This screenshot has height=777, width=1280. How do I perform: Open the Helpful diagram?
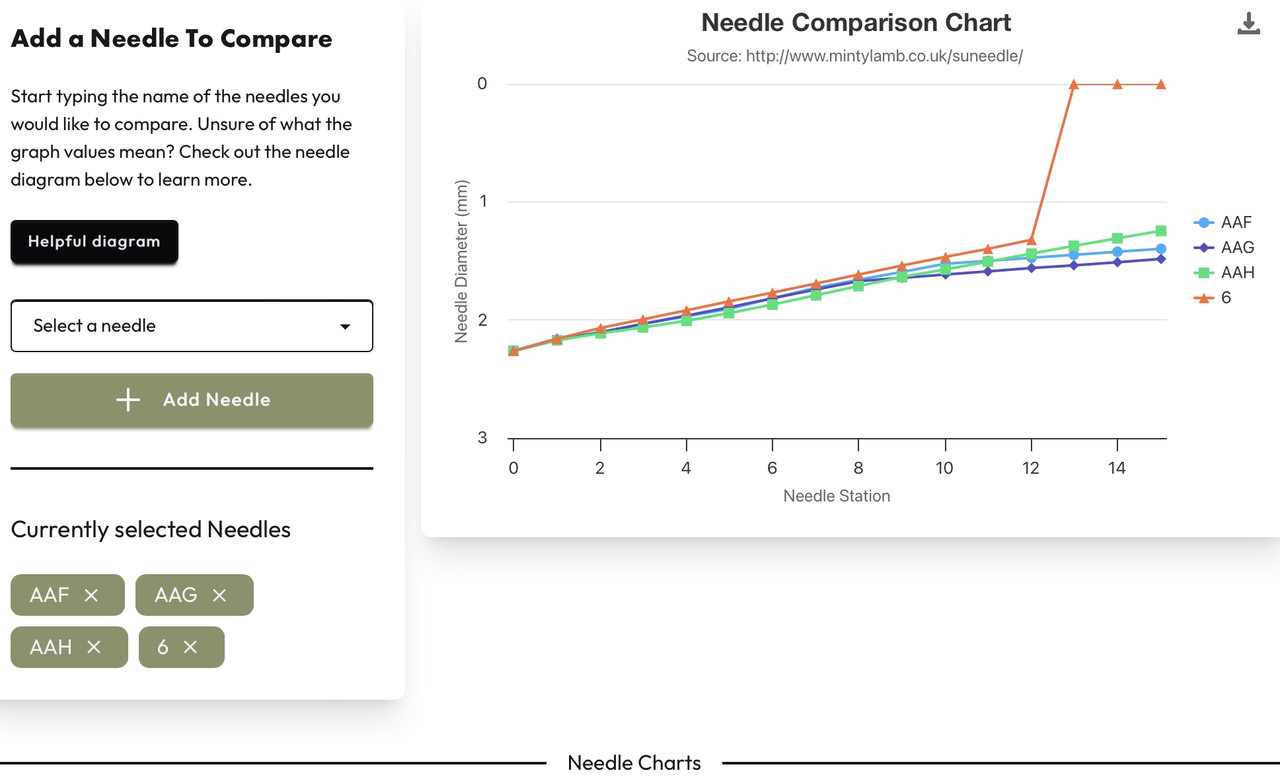(94, 242)
